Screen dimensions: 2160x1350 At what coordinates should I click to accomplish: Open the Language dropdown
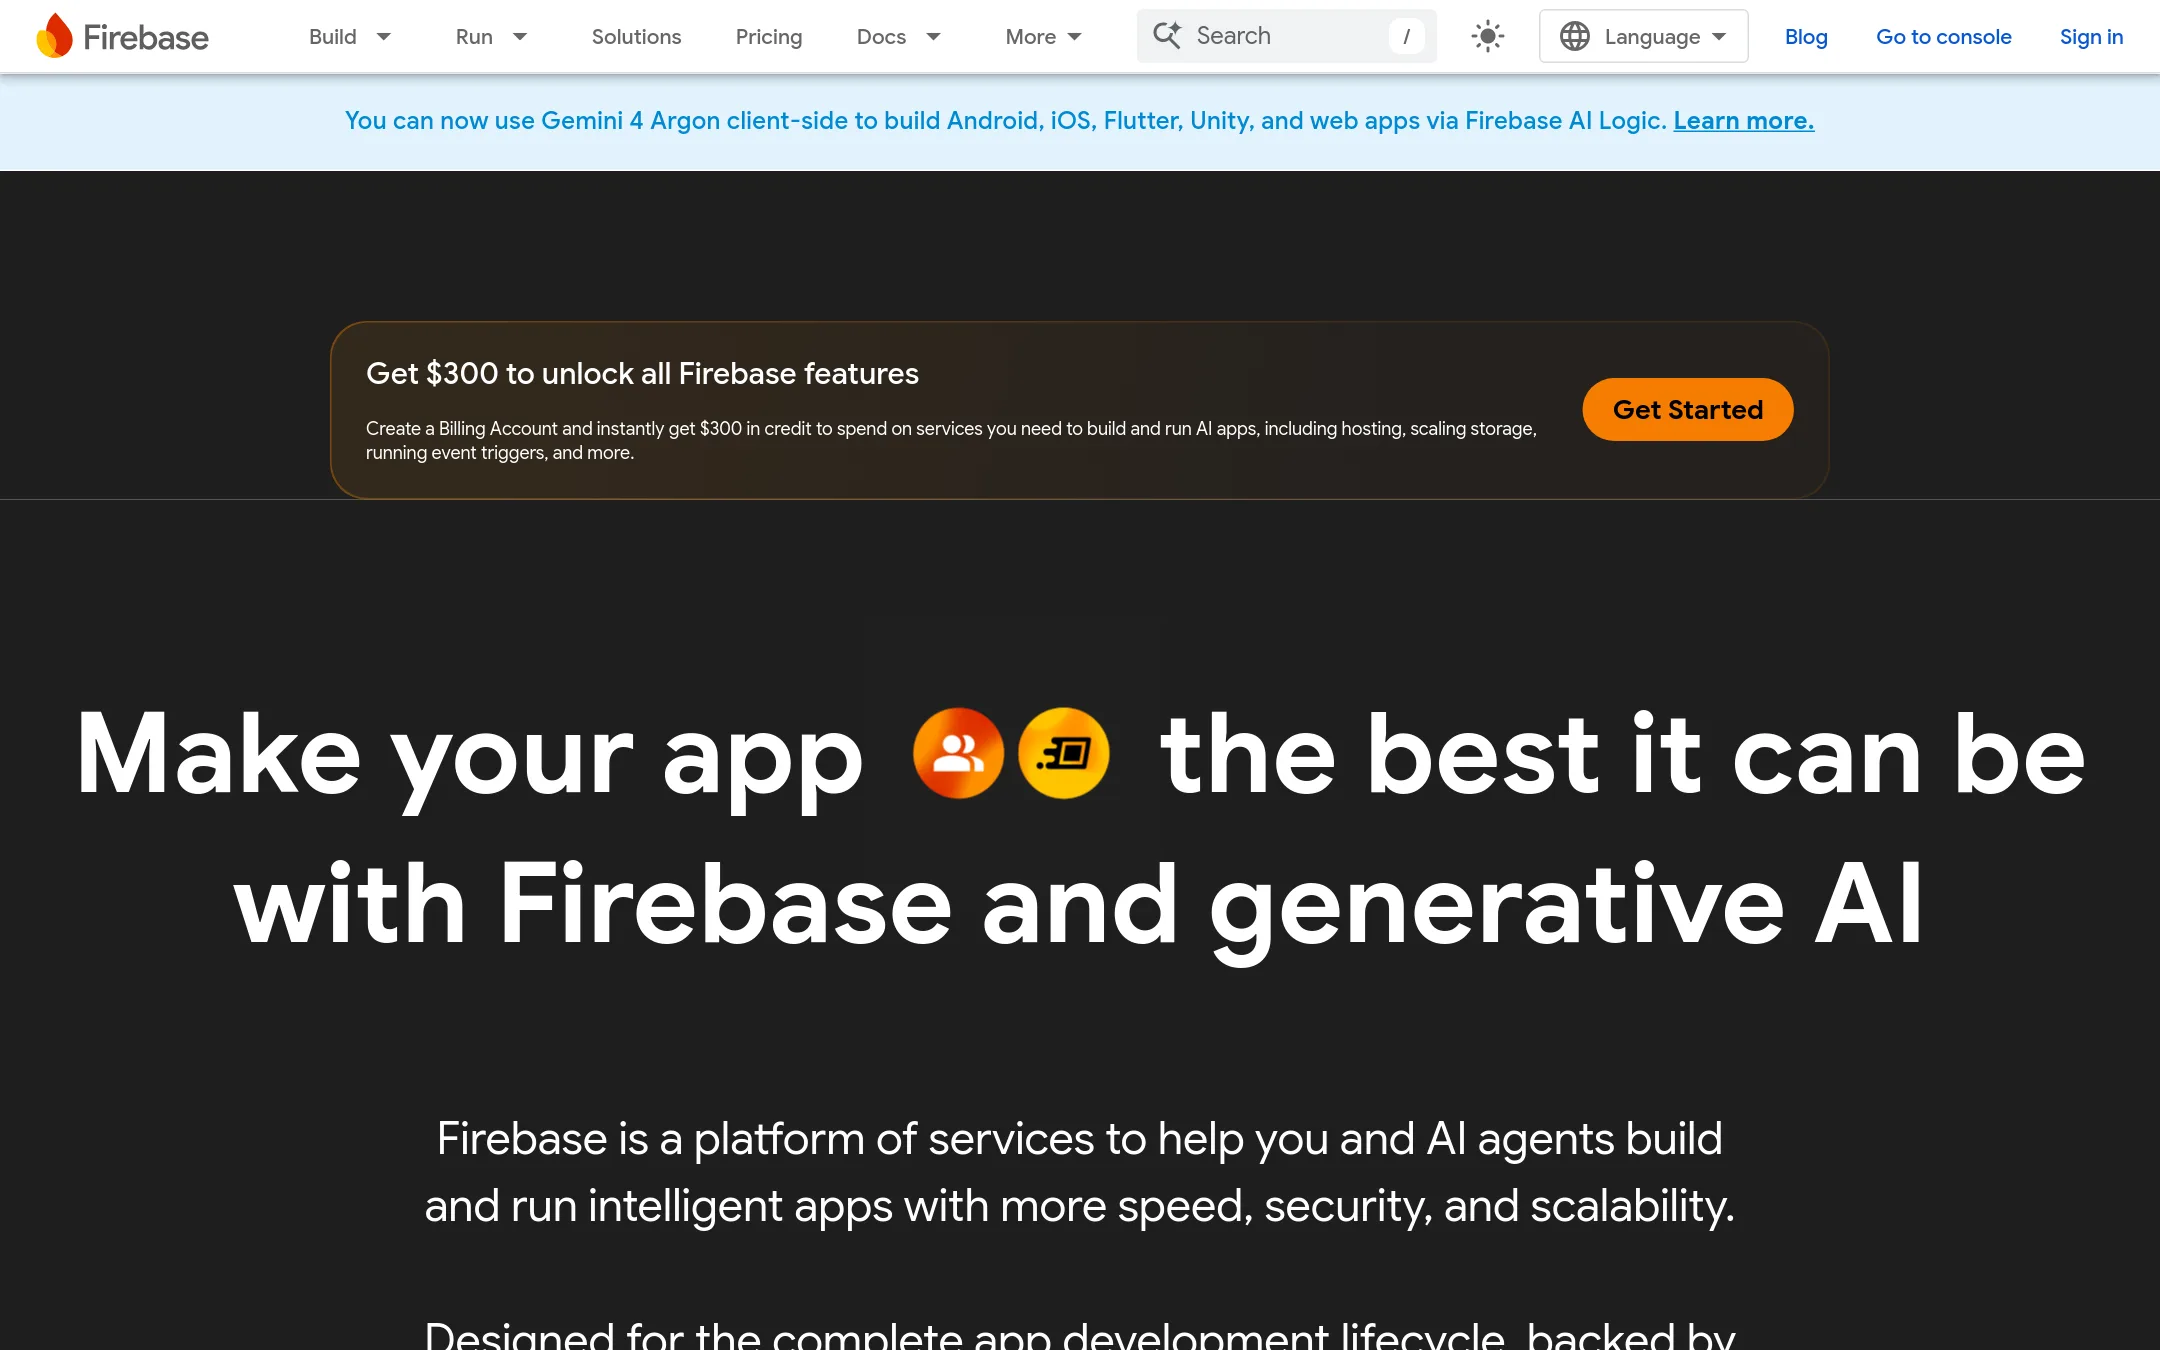(1643, 36)
